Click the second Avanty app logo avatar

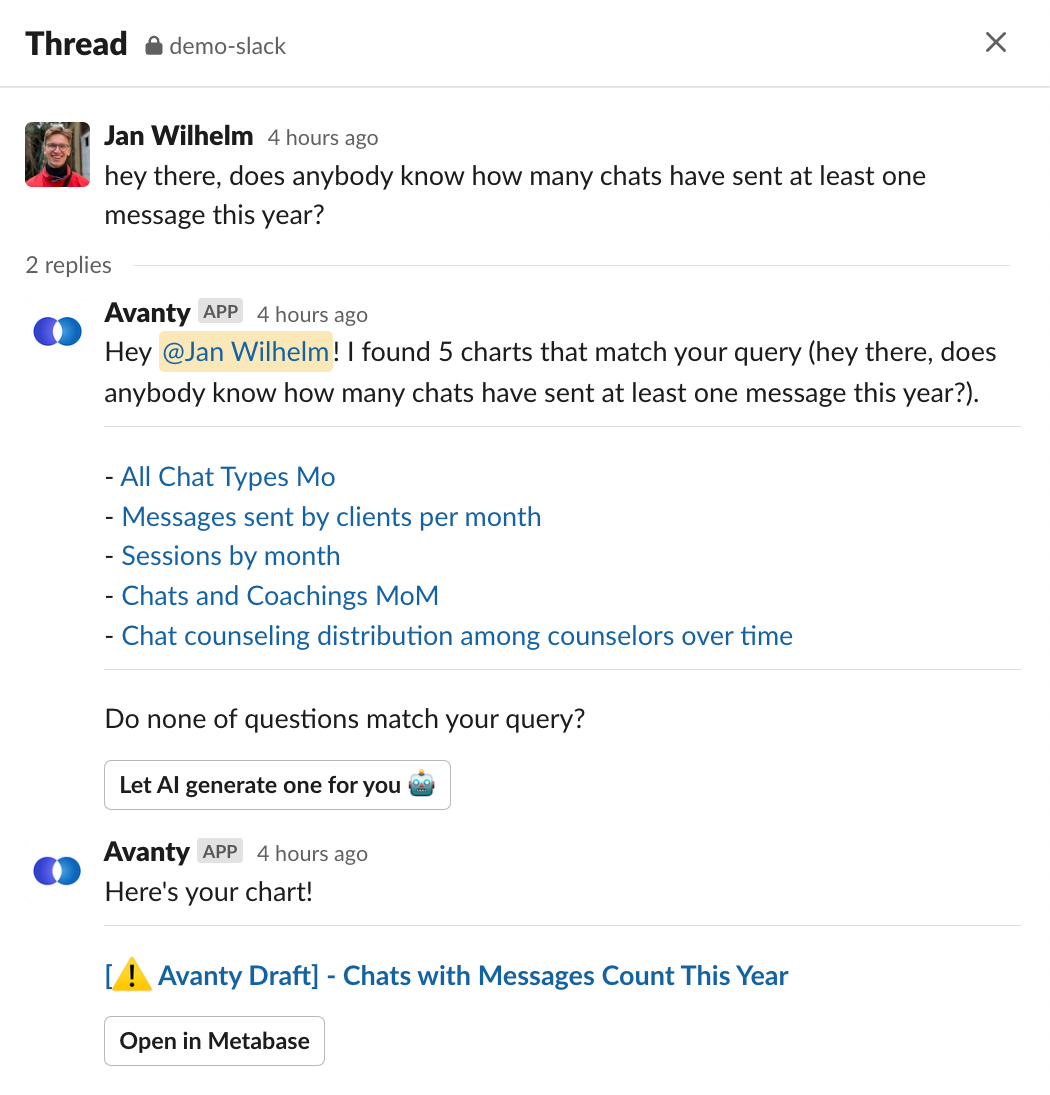coord(57,871)
